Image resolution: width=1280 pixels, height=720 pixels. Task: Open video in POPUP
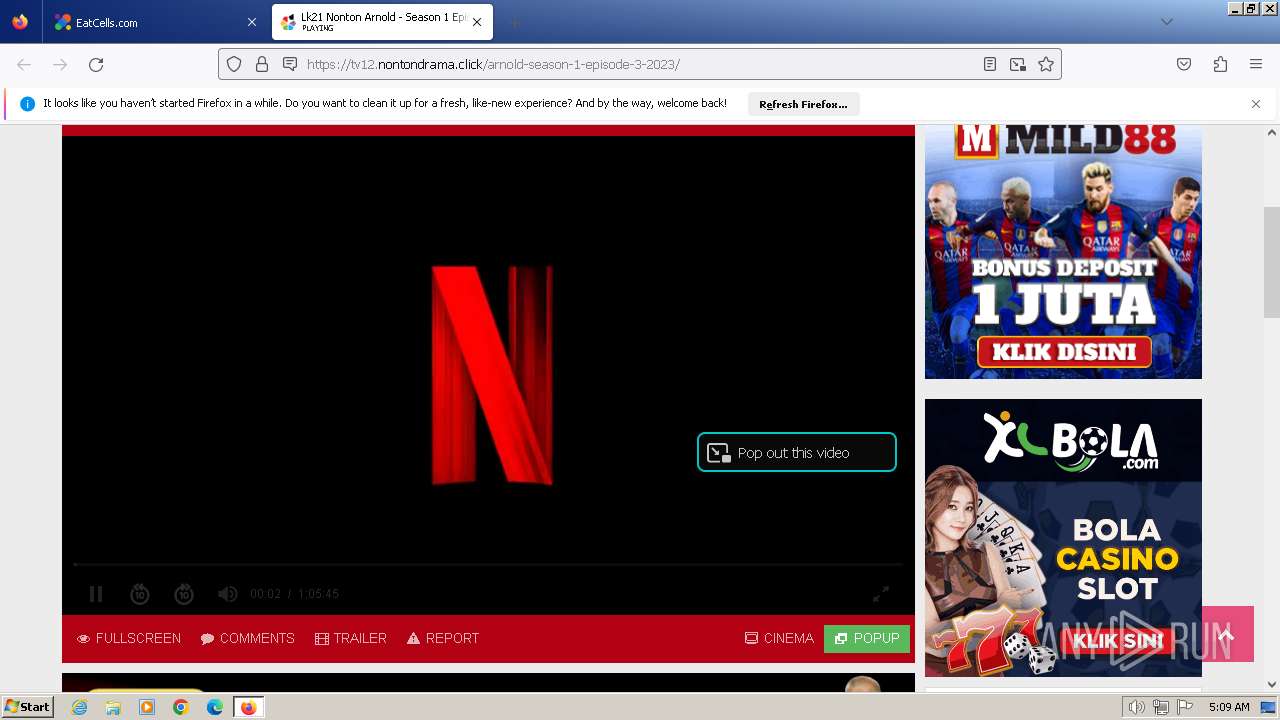pos(867,638)
